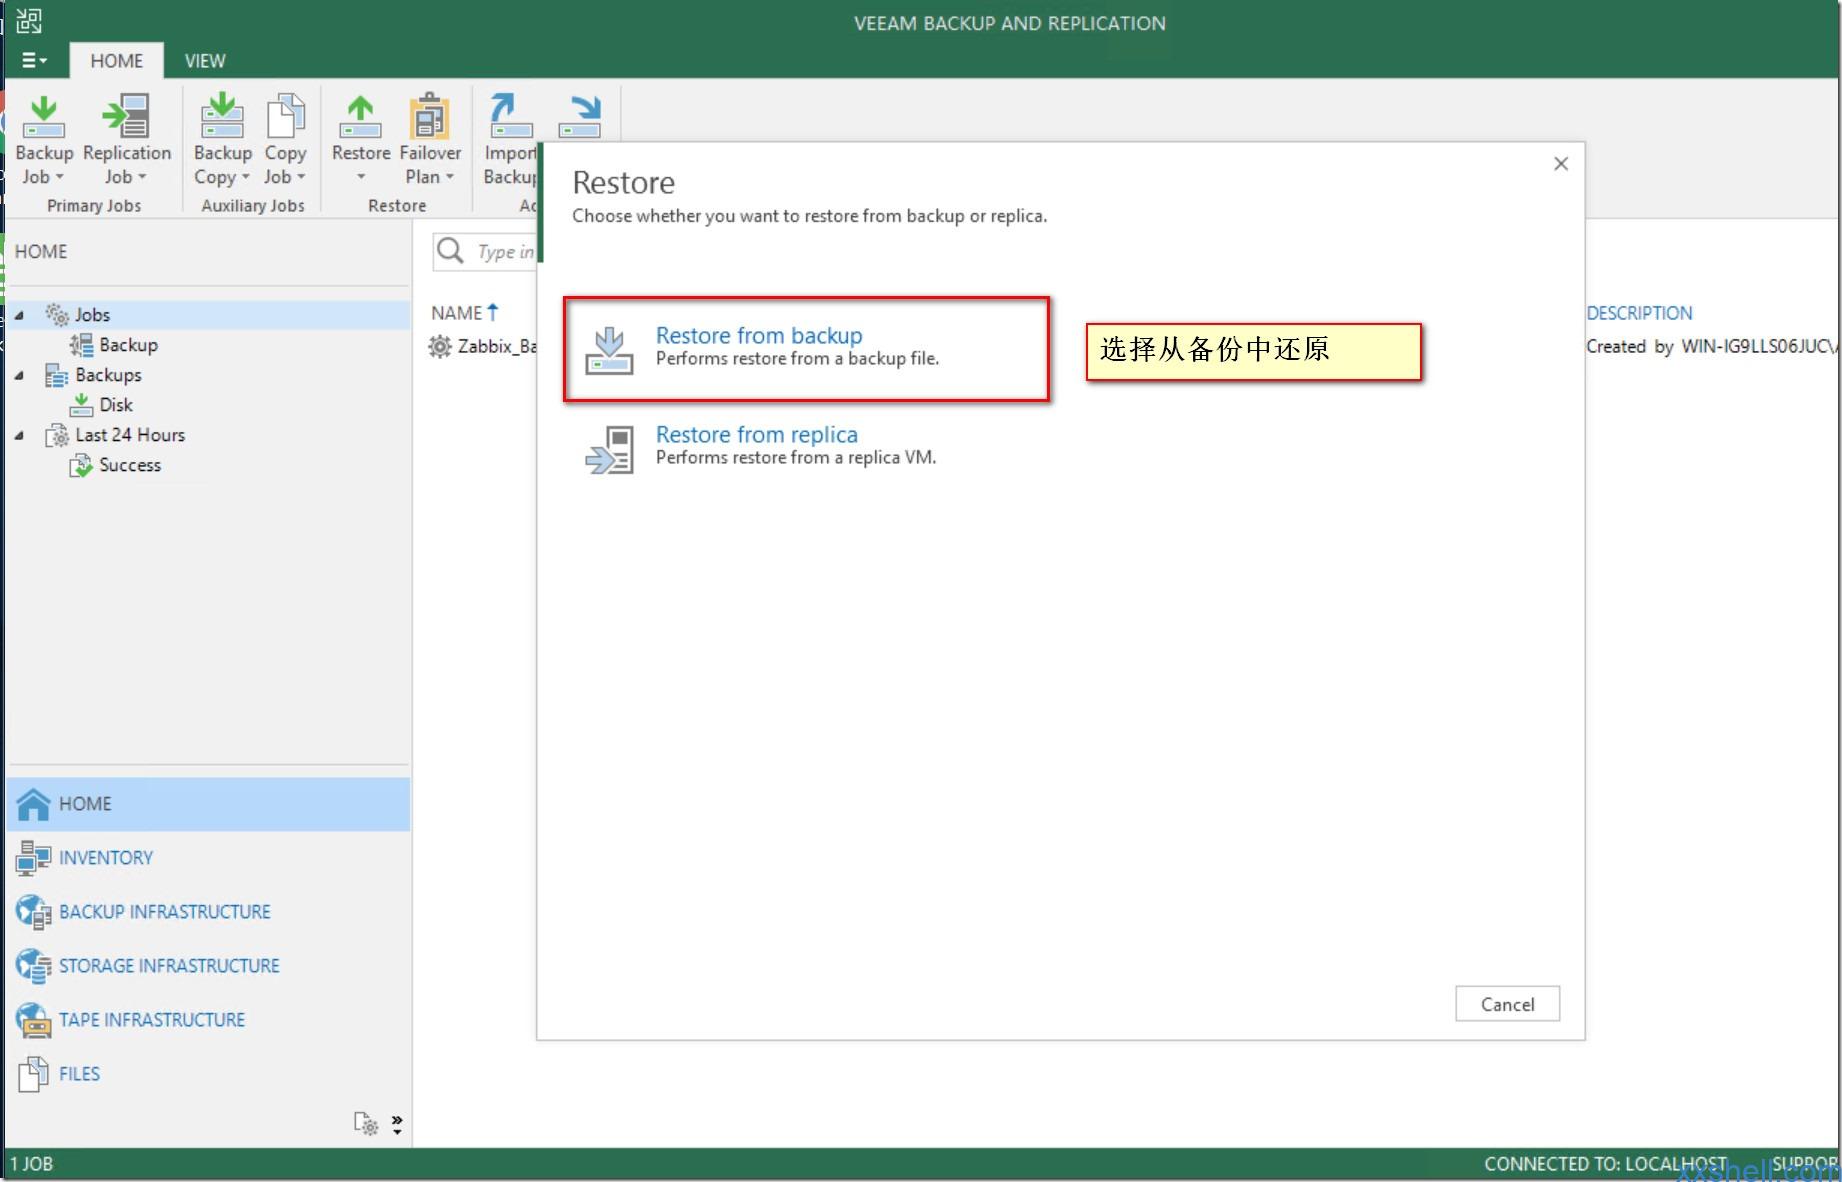Close the Restore dialog with X

[x=1561, y=163]
